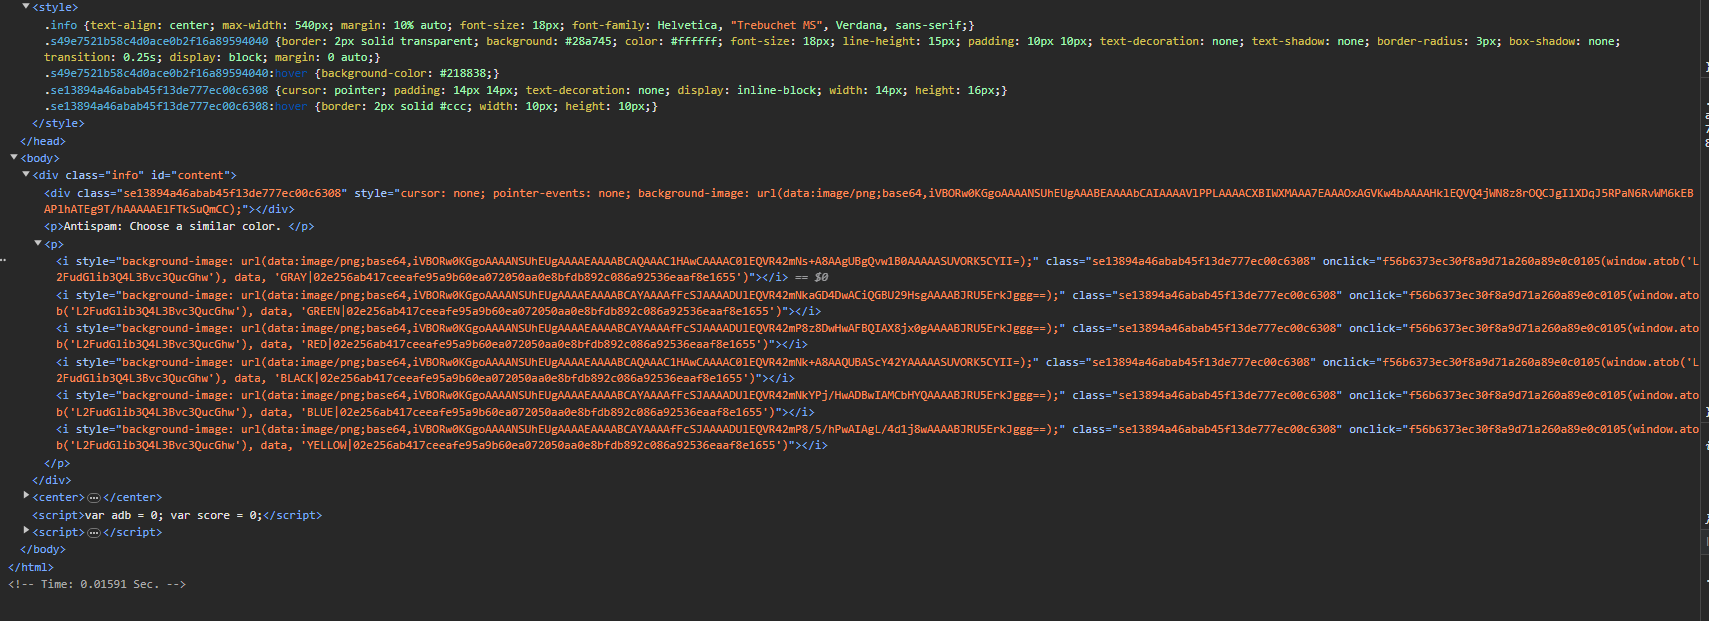Select the <i> element with 'YELLOW' value
The image size is (1709, 621).
tap(877, 437)
